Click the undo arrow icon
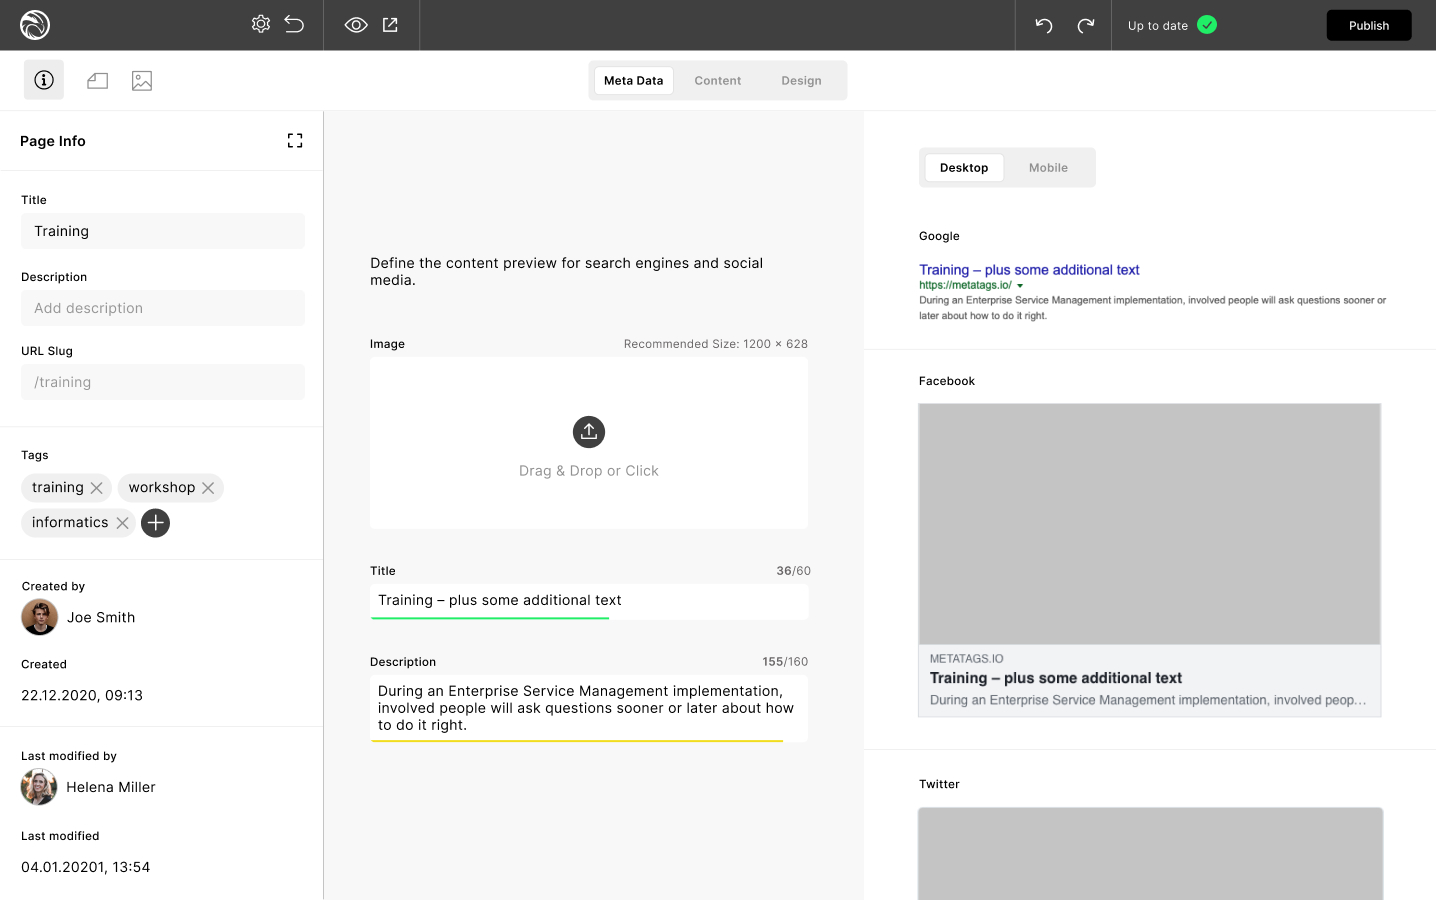This screenshot has height=900, width=1436. tap(1044, 26)
